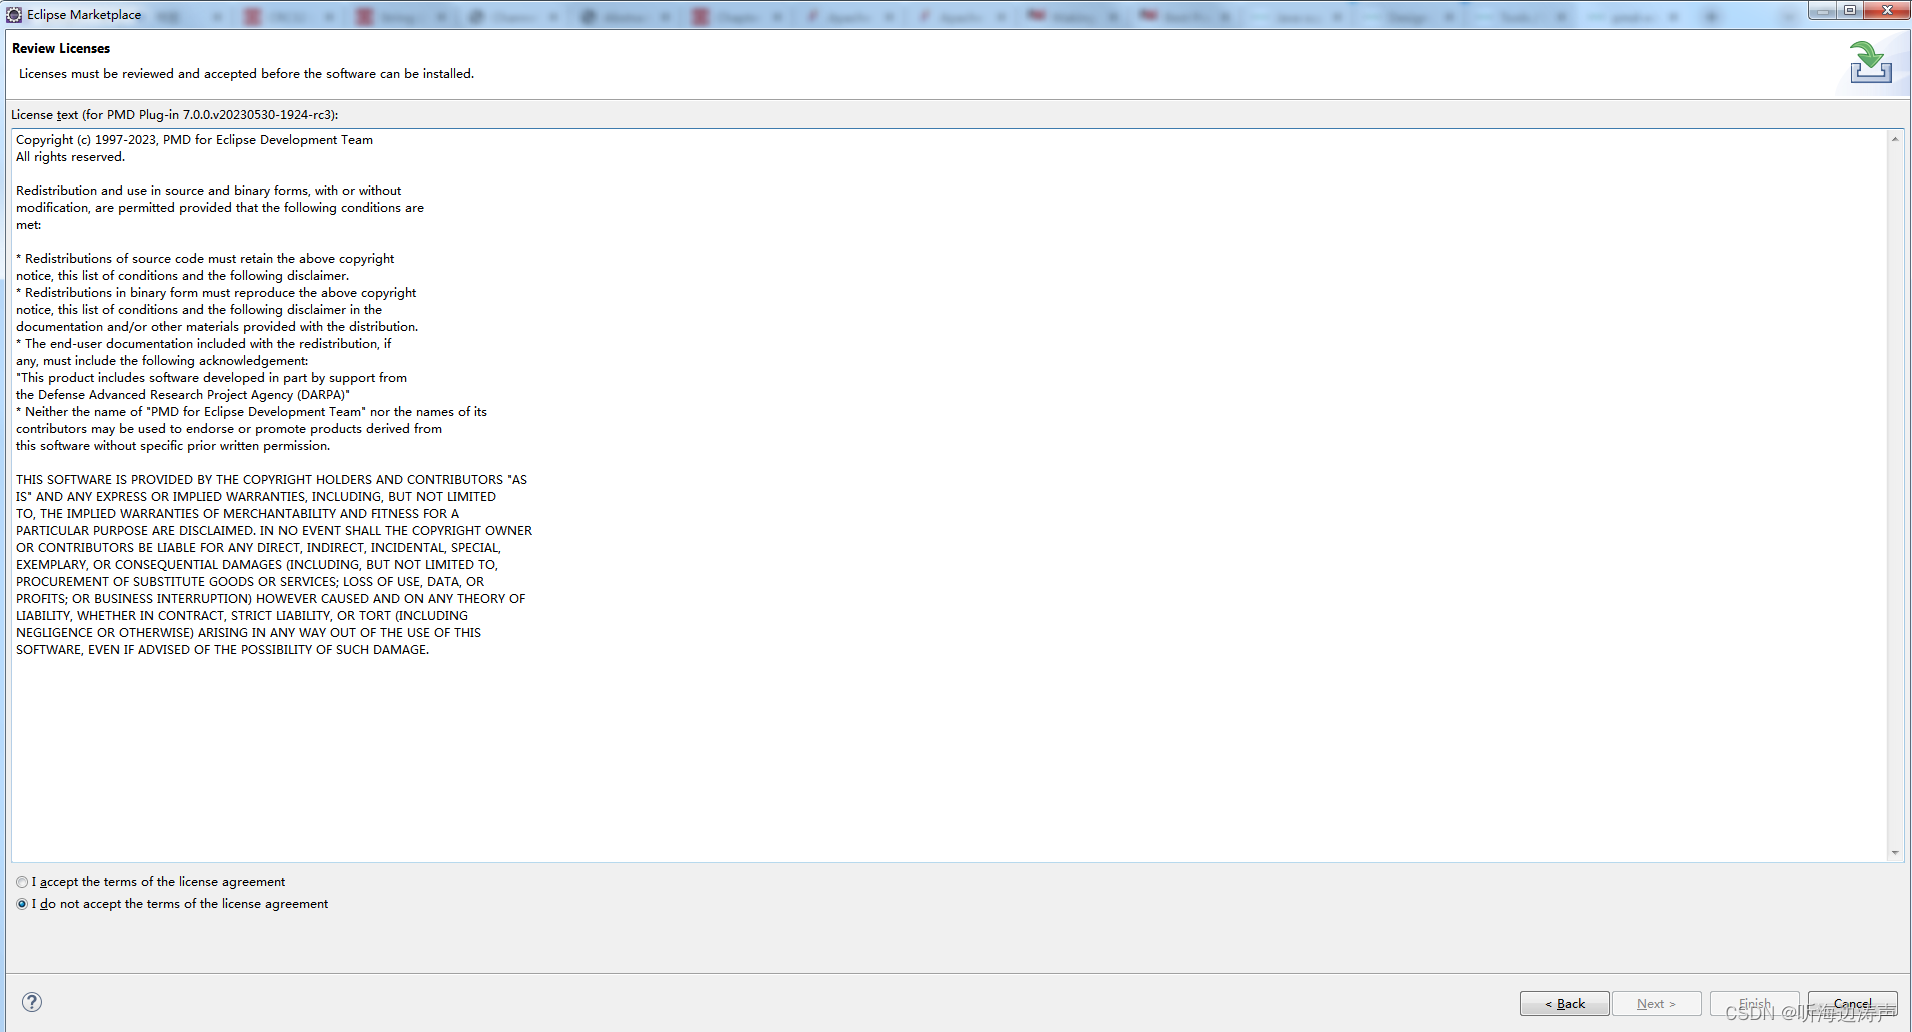This screenshot has width=1912, height=1032.
Task: Click the 'All rights reserved.' line
Action: 70,157
